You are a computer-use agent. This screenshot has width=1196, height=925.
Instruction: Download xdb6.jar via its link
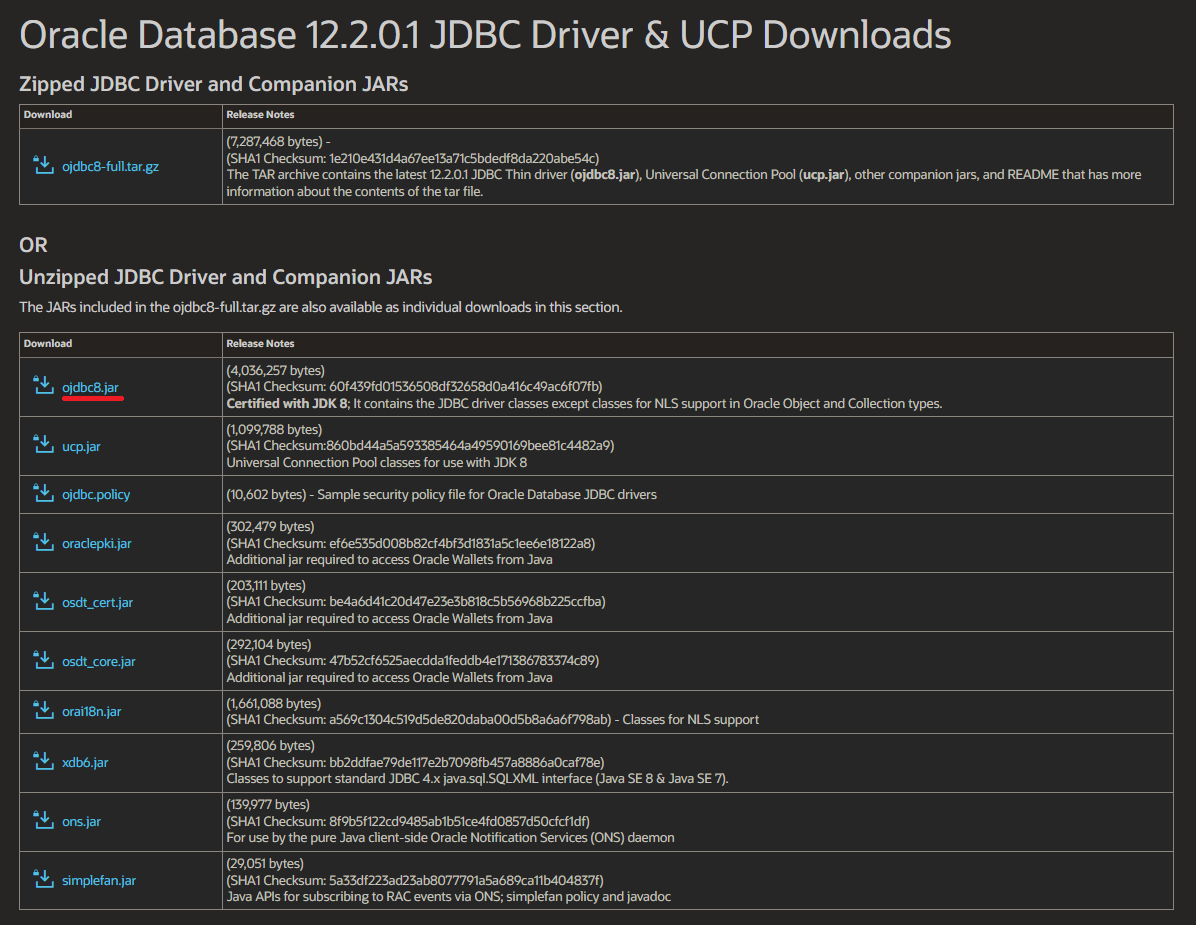click(85, 763)
